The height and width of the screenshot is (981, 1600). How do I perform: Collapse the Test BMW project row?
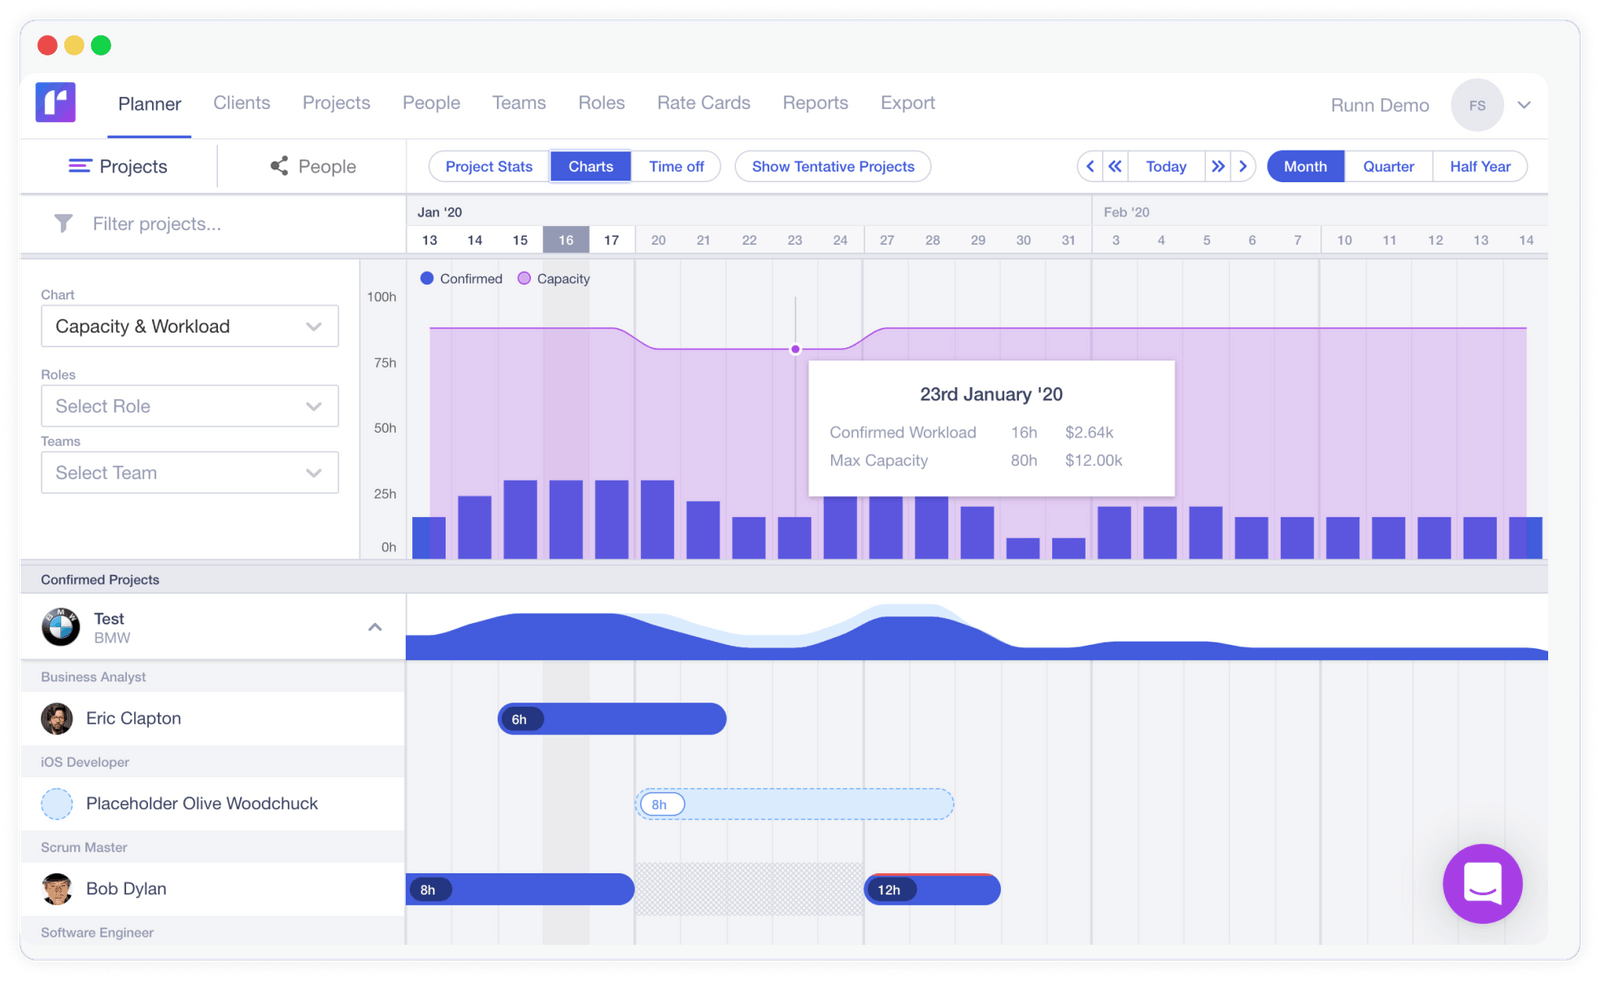click(375, 627)
